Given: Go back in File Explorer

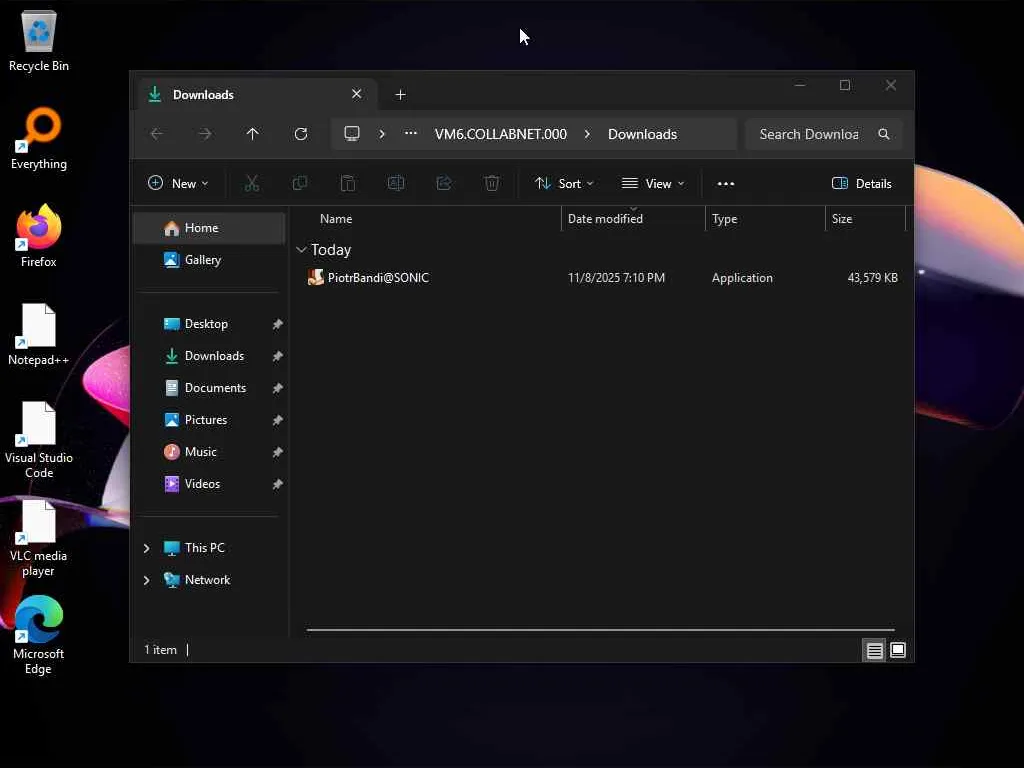Looking at the screenshot, I should (x=157, y=134).
